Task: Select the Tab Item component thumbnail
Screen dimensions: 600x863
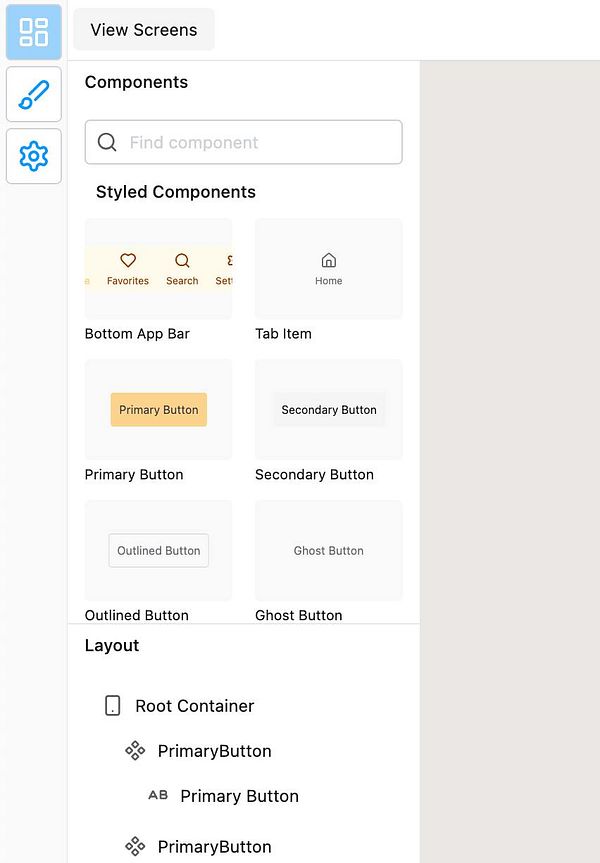Action: tap(329, 269)
